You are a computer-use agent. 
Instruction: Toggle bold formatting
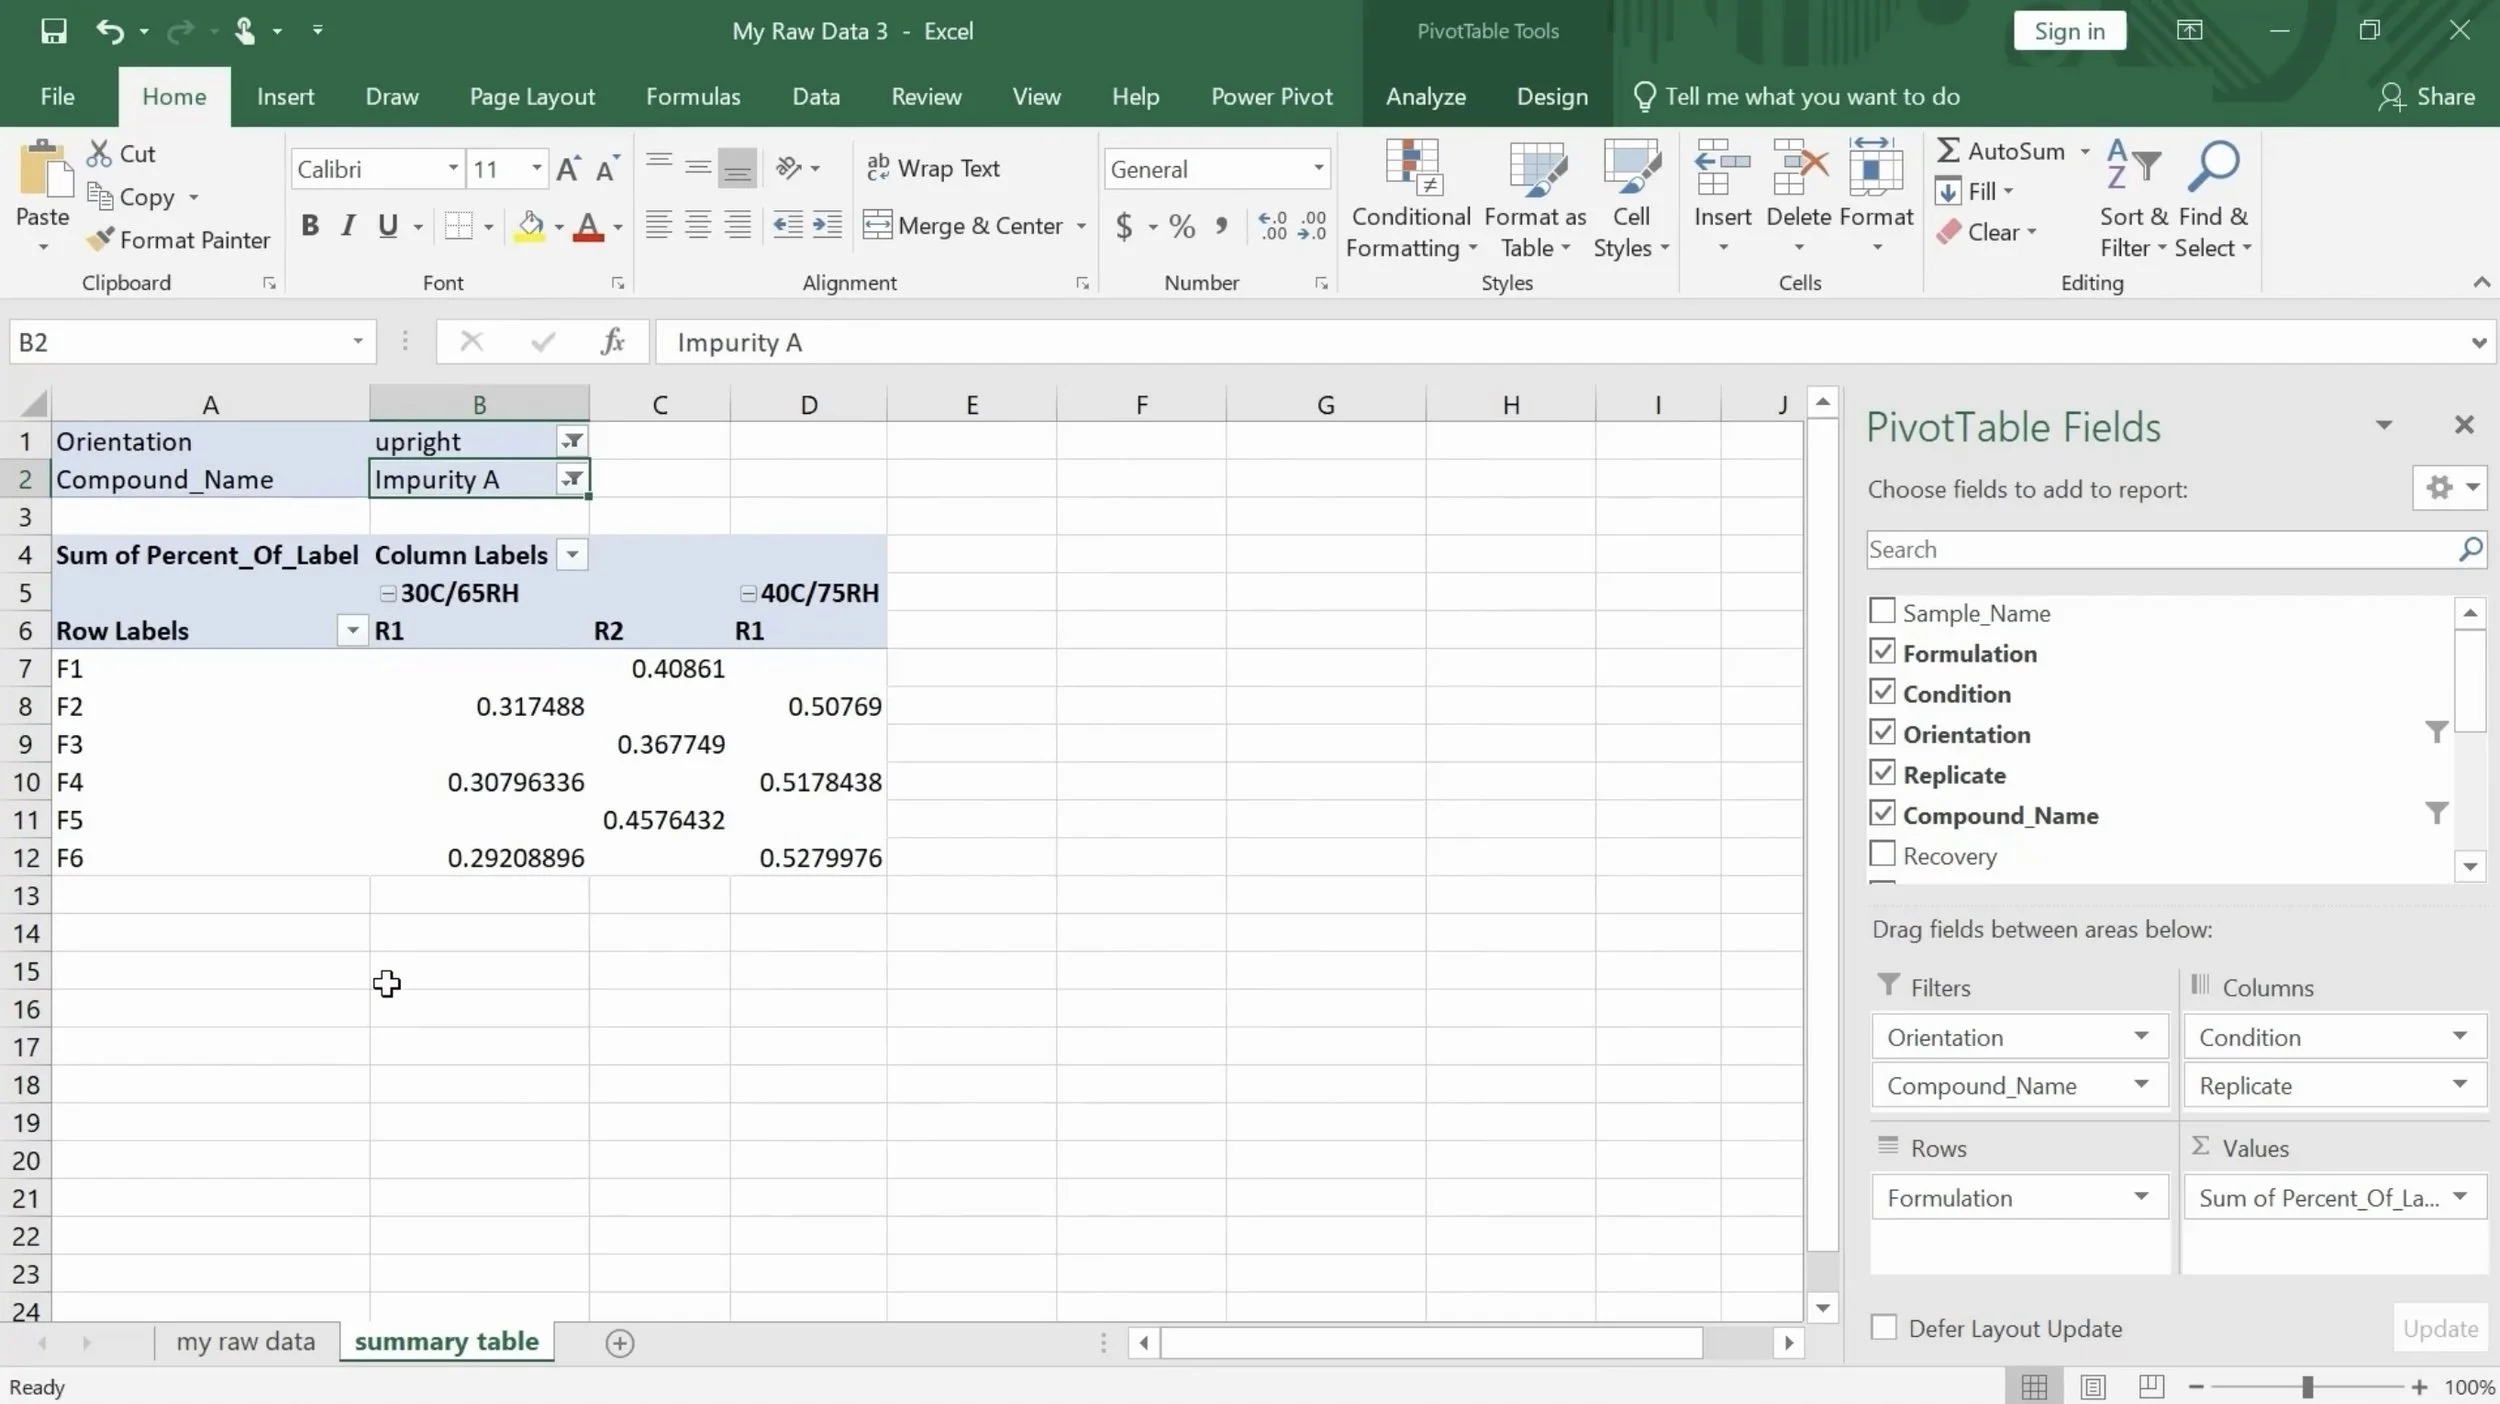point(310,226)
